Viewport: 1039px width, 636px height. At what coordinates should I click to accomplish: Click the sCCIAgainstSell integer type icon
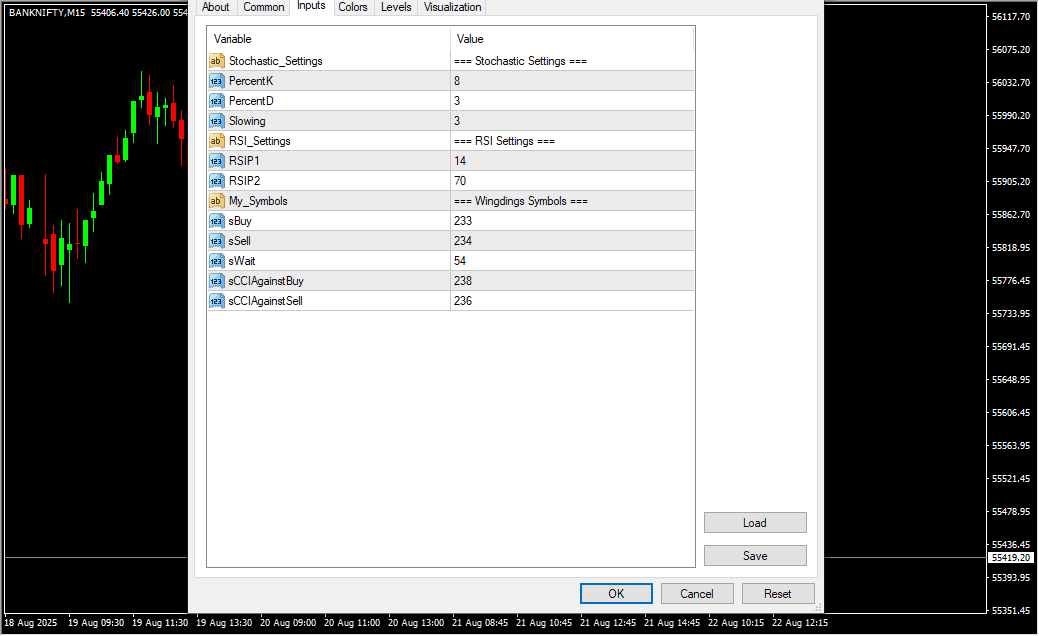pyautogui.click(x=216, y=301)
